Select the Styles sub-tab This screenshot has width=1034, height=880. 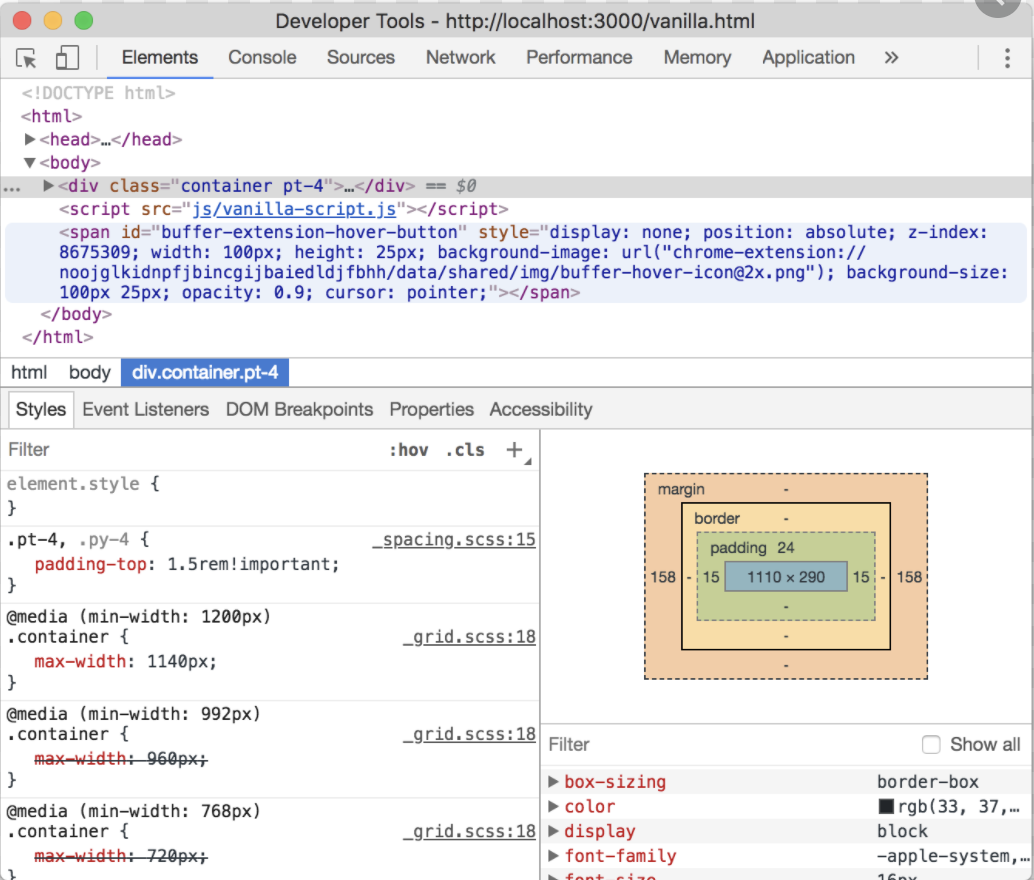pos(41,409)
